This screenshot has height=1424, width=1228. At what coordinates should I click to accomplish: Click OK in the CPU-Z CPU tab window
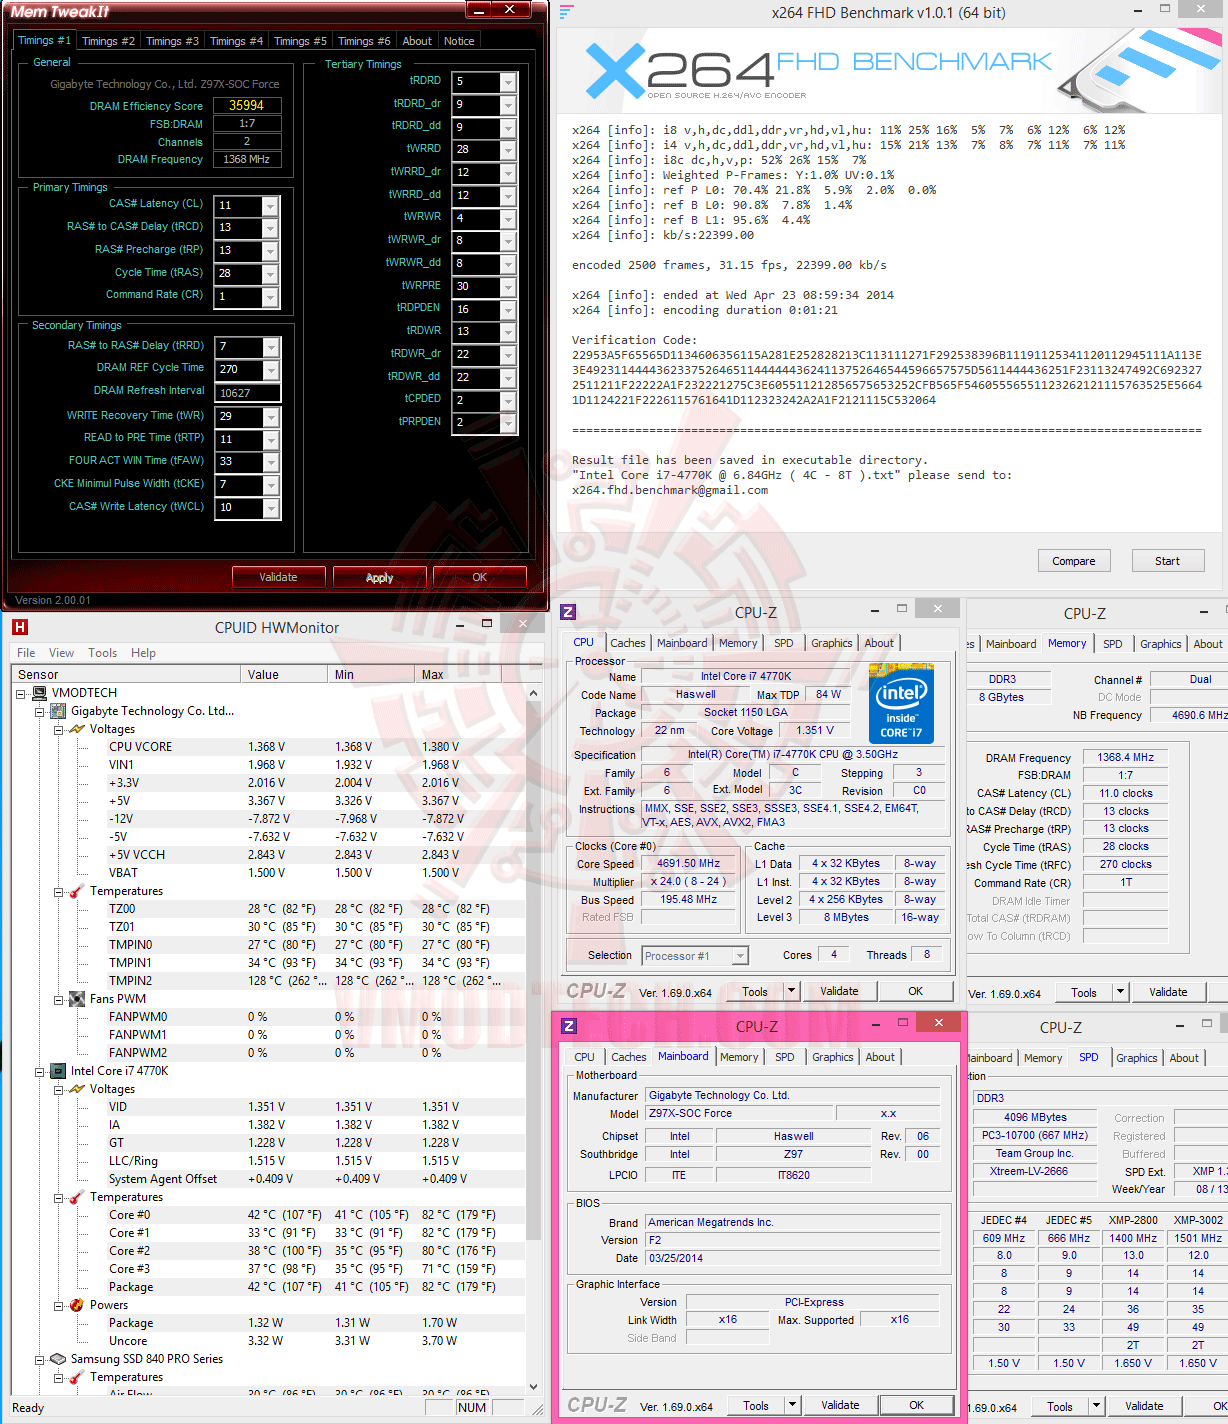coord(916,991)
